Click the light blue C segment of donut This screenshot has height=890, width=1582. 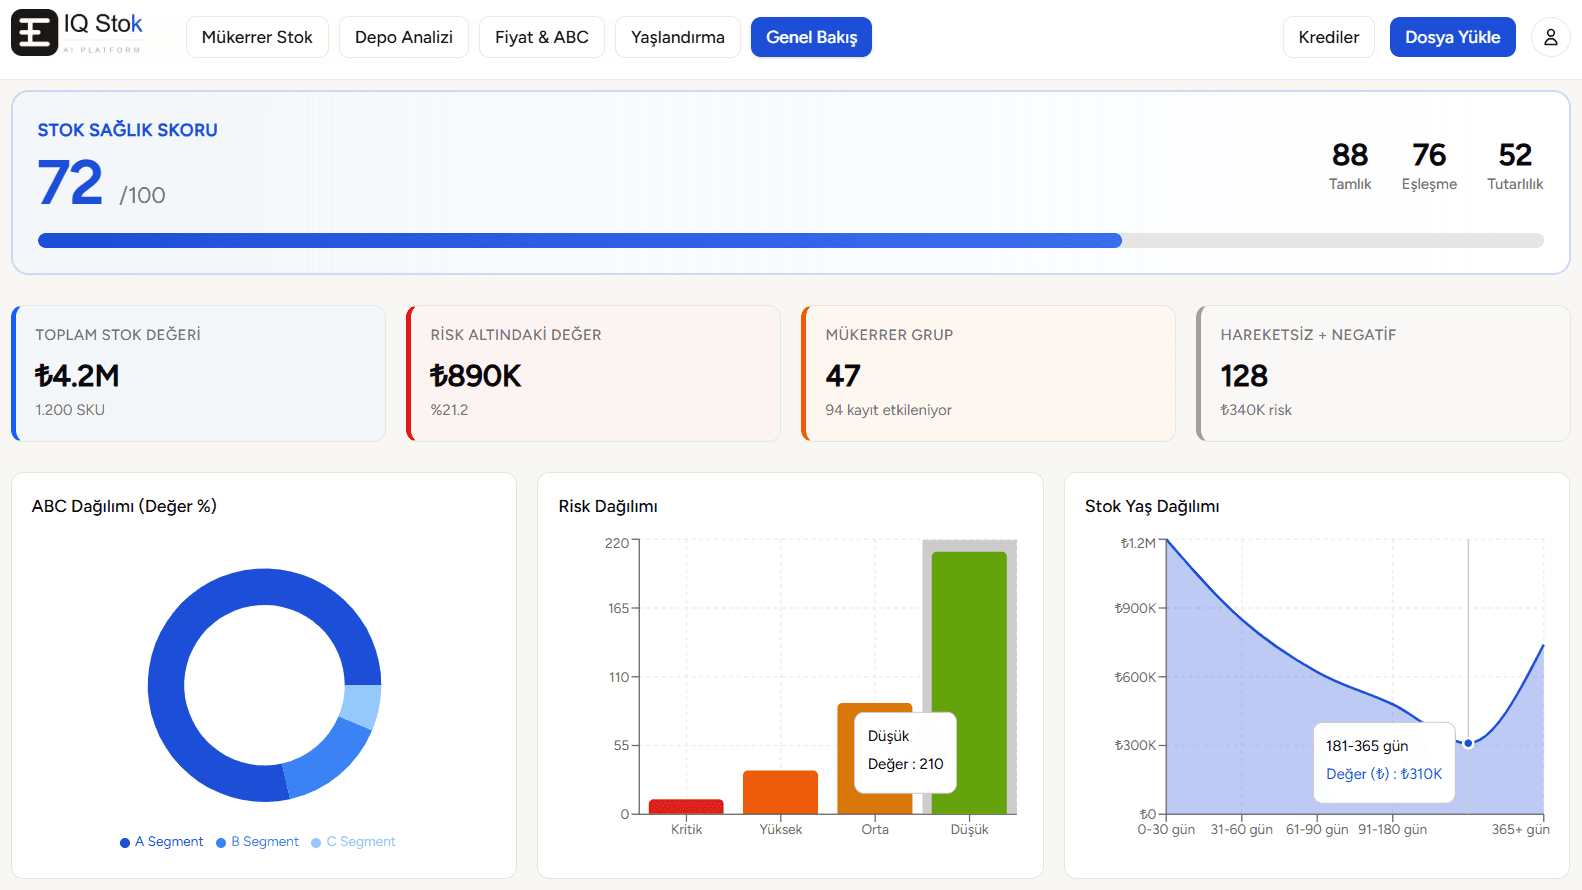coord(361,704)
